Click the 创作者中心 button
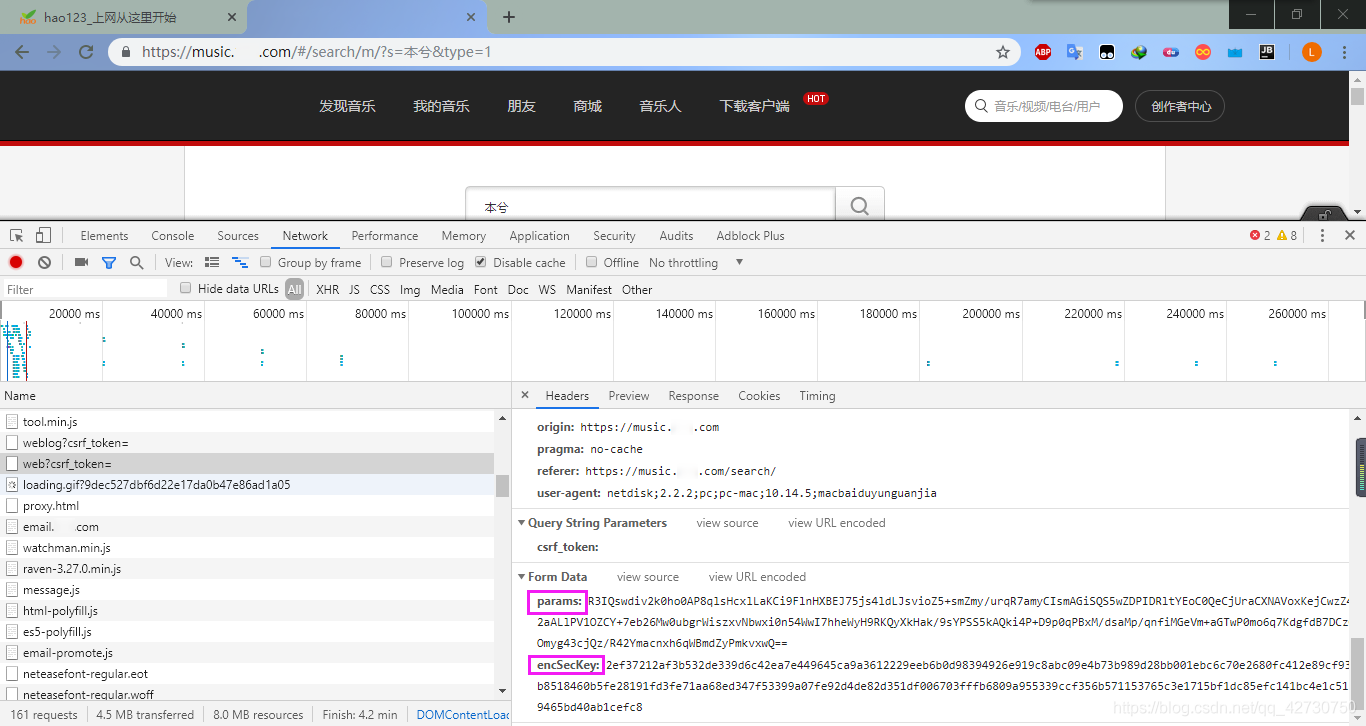Screen dimensions: 1366x726 [x=1180, y=106]
